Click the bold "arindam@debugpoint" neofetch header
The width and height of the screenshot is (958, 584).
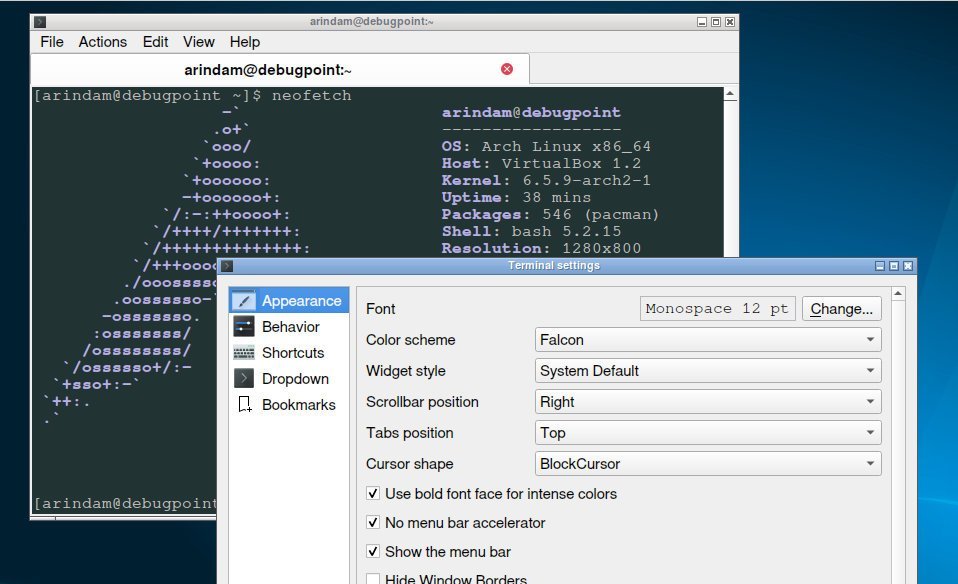click(531, 112)
